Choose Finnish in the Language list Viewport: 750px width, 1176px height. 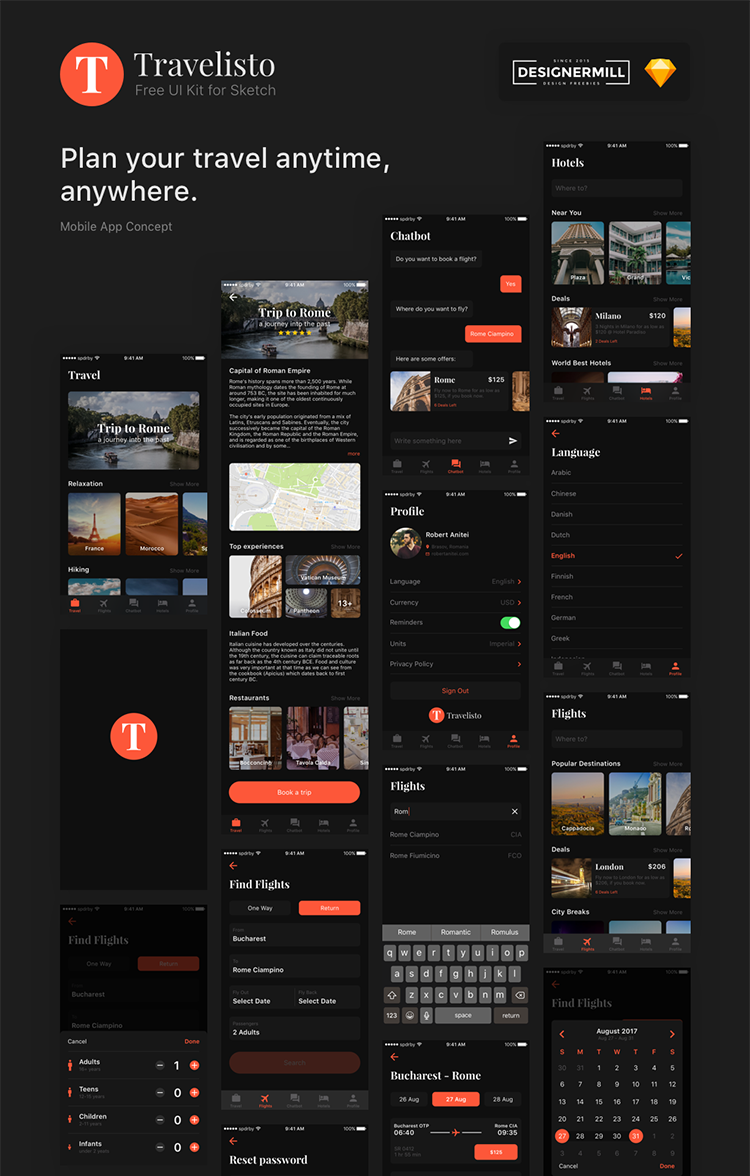click(563, 576)
